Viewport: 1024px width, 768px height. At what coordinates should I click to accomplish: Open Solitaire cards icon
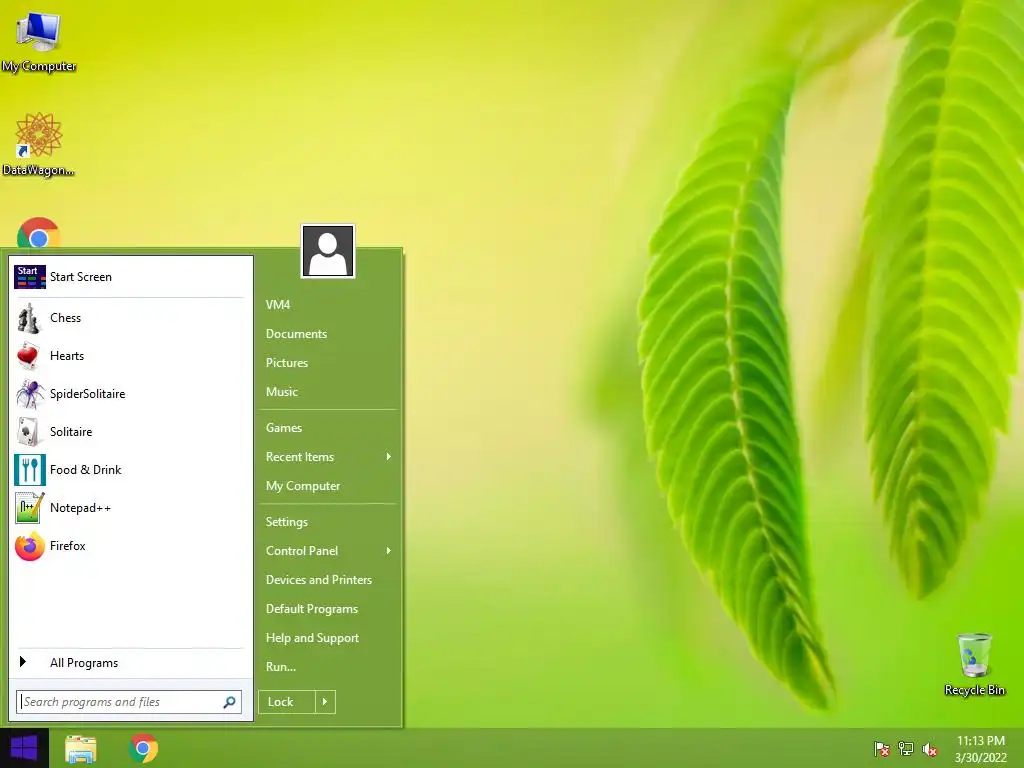click(29, 432)
